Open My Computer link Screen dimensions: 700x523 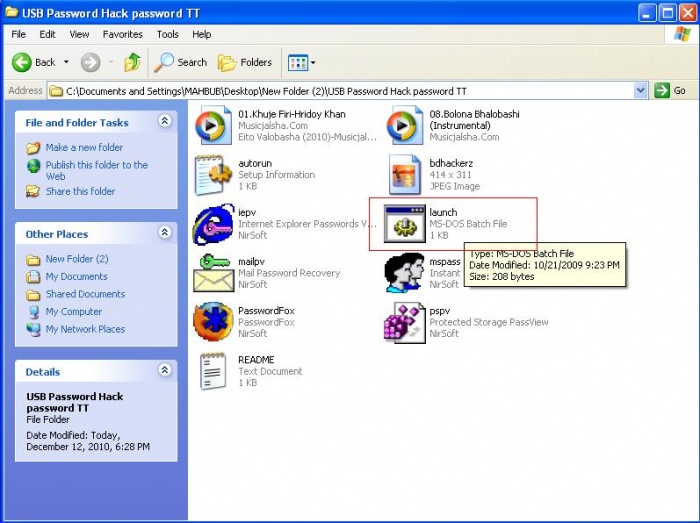click(x=74, y=311)
